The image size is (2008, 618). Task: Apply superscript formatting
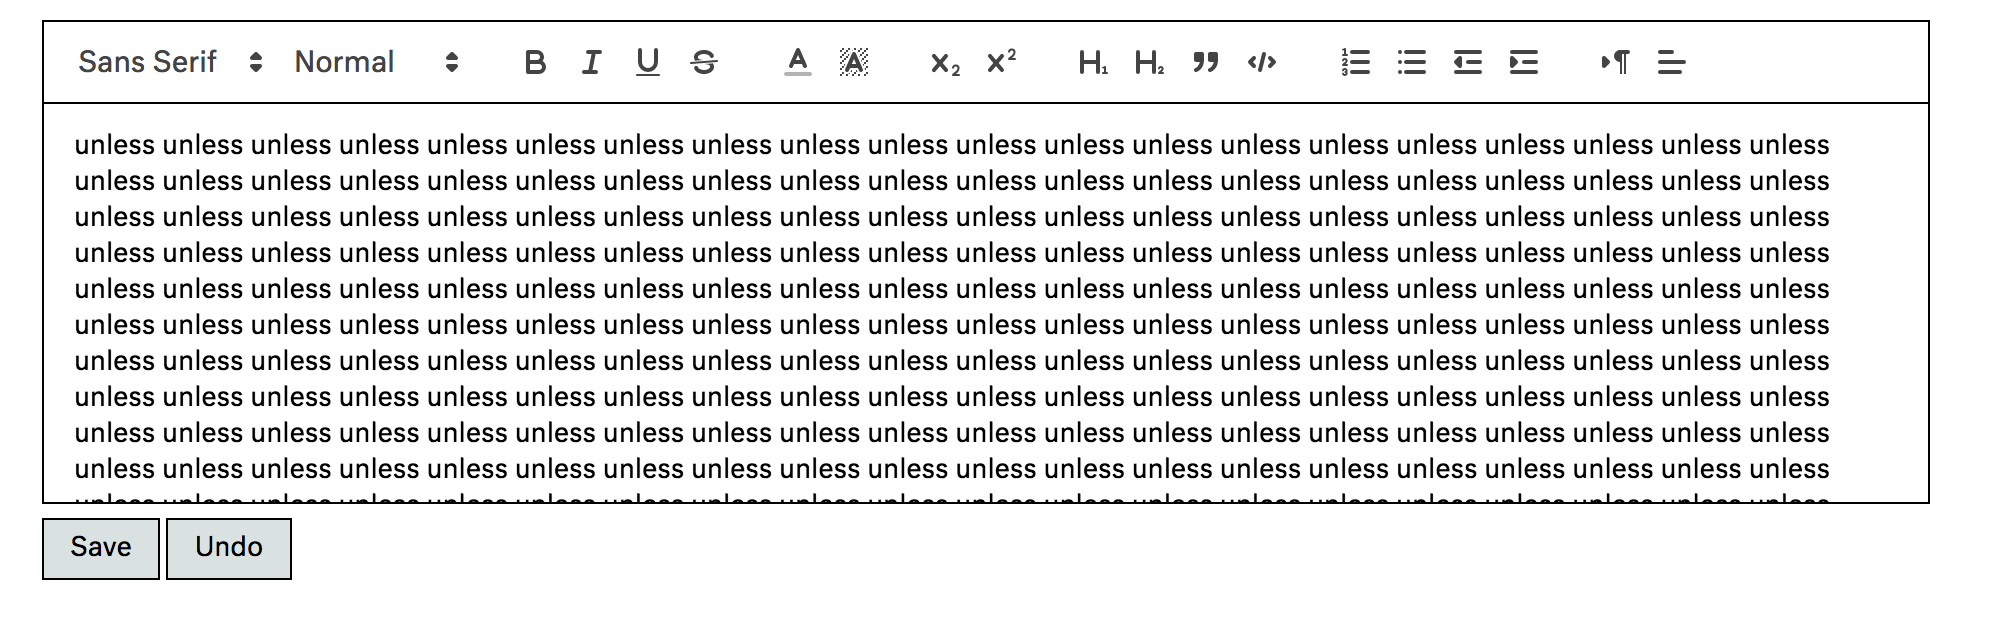[1001, 63]
